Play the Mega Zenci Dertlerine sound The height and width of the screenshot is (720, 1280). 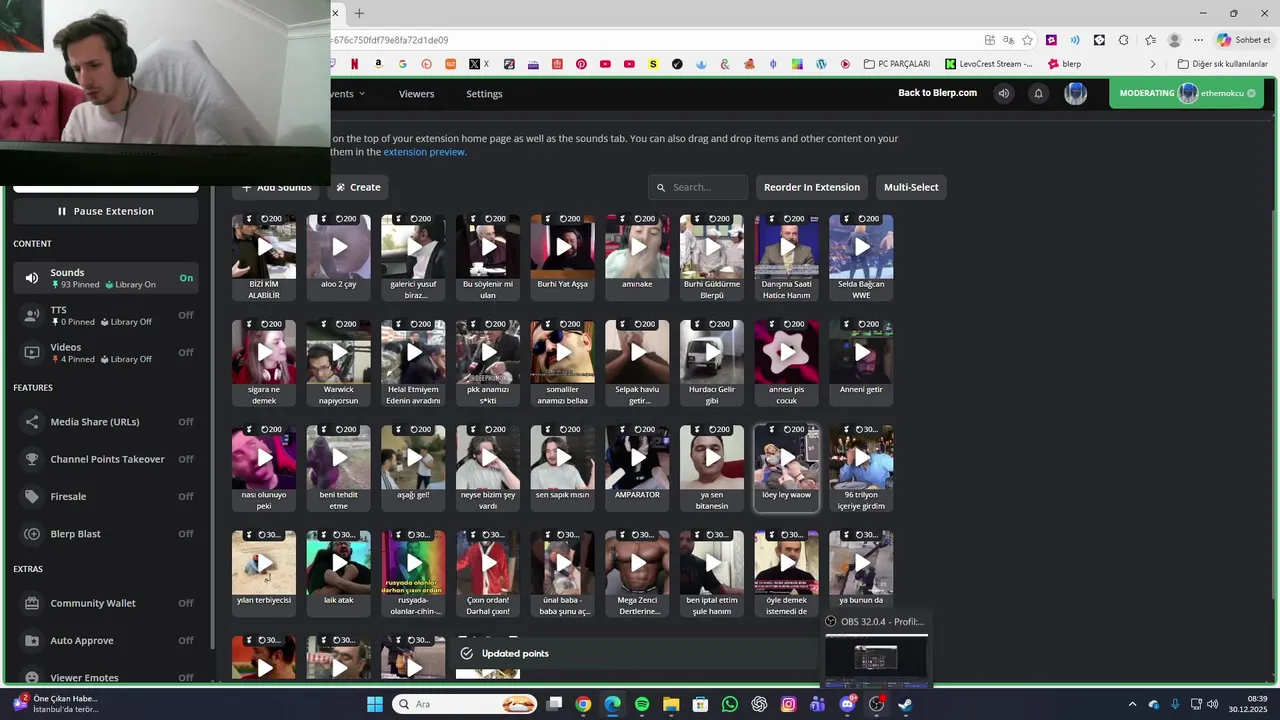point(637,563)
